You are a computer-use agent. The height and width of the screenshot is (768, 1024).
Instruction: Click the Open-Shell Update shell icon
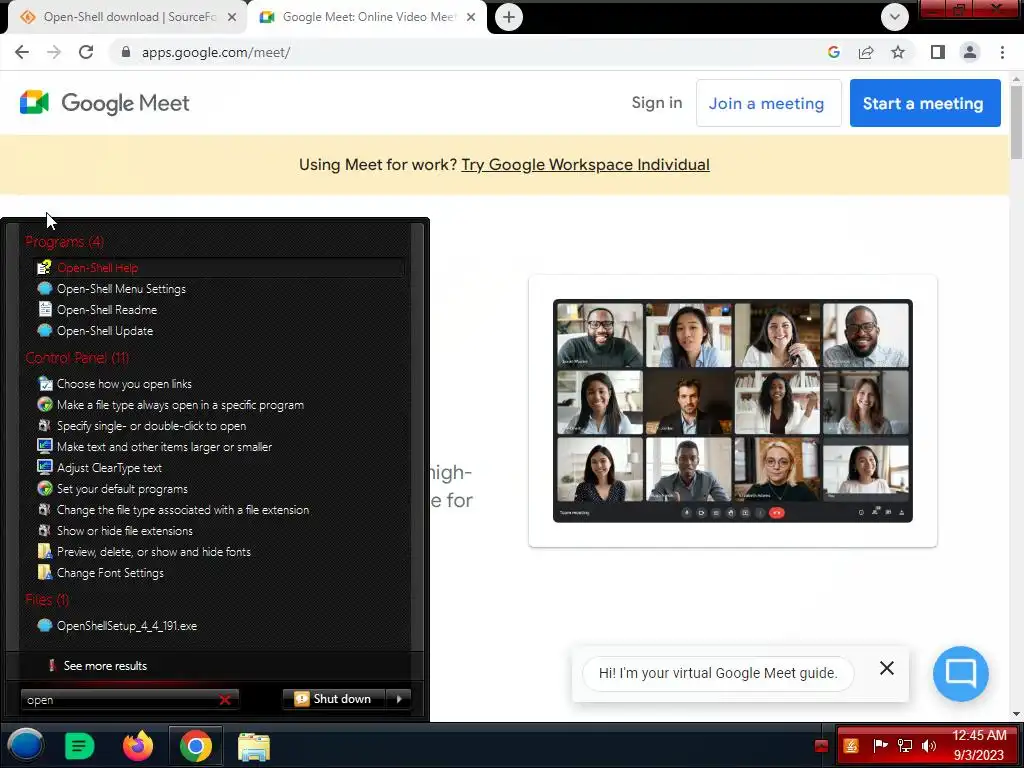(44, 330)
